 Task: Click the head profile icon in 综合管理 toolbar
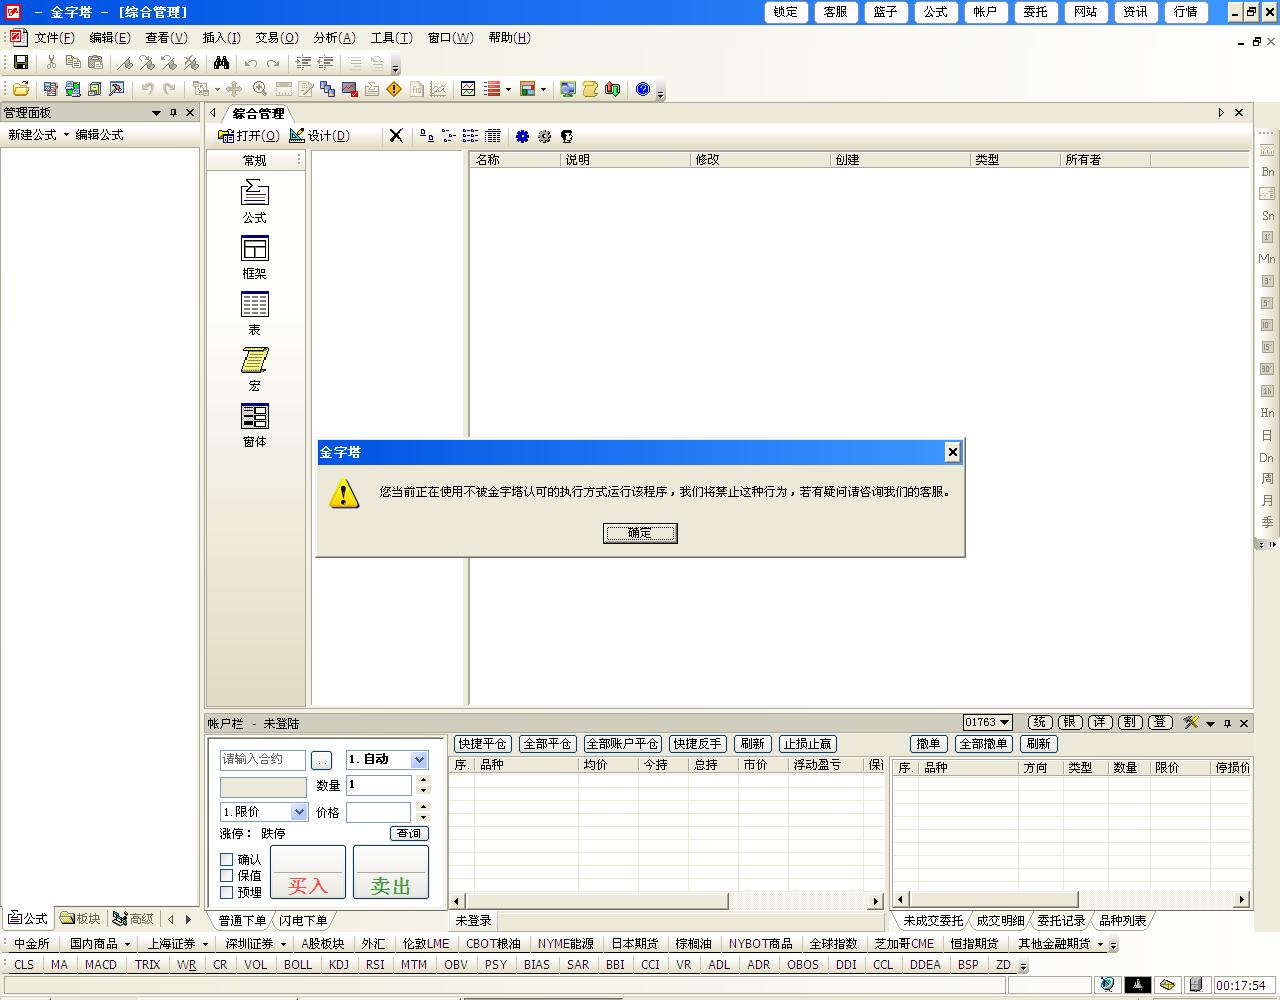click(x=567, y=136)
